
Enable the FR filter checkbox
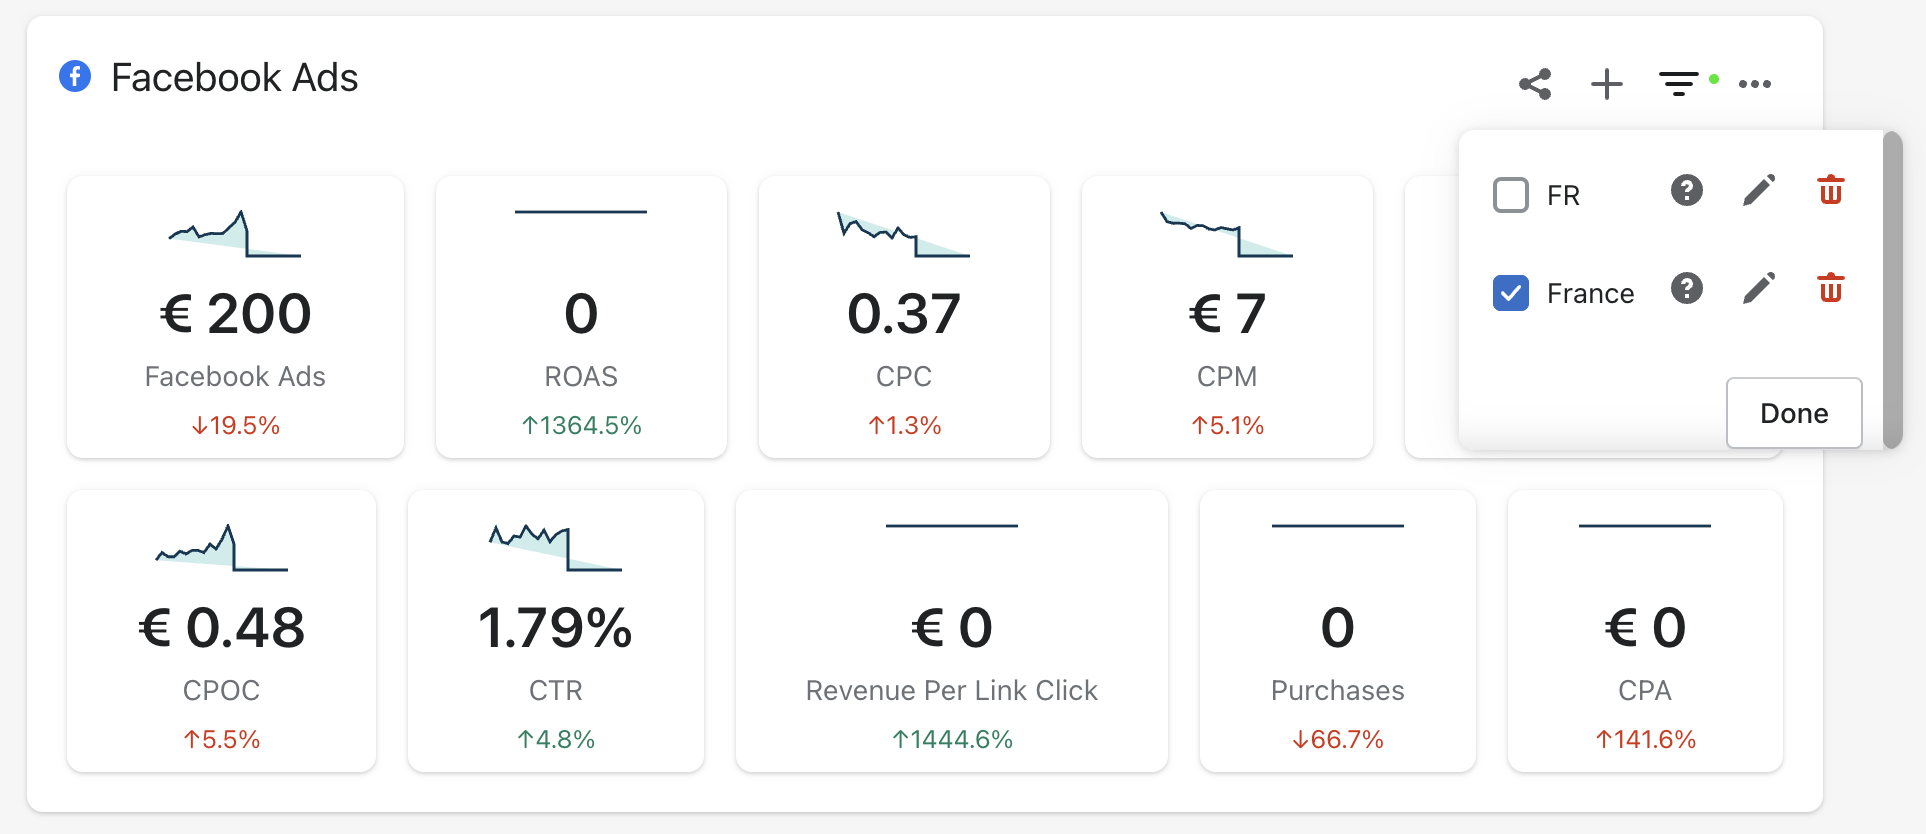pyautogui.click(x=1511, y=195)
